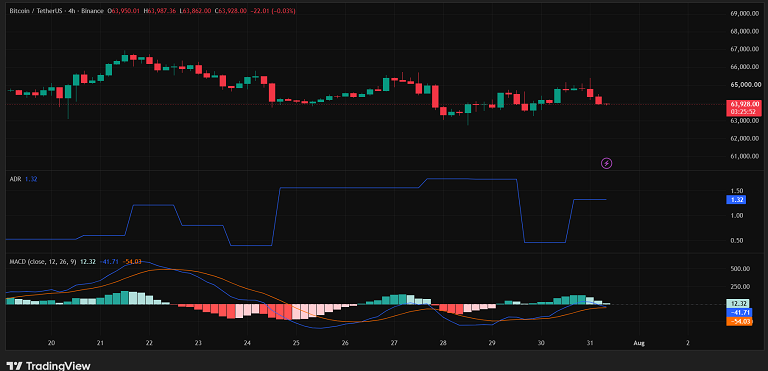Open the TradingView logo link
Screen dimensions: 768x371
[x=48, y=366]
